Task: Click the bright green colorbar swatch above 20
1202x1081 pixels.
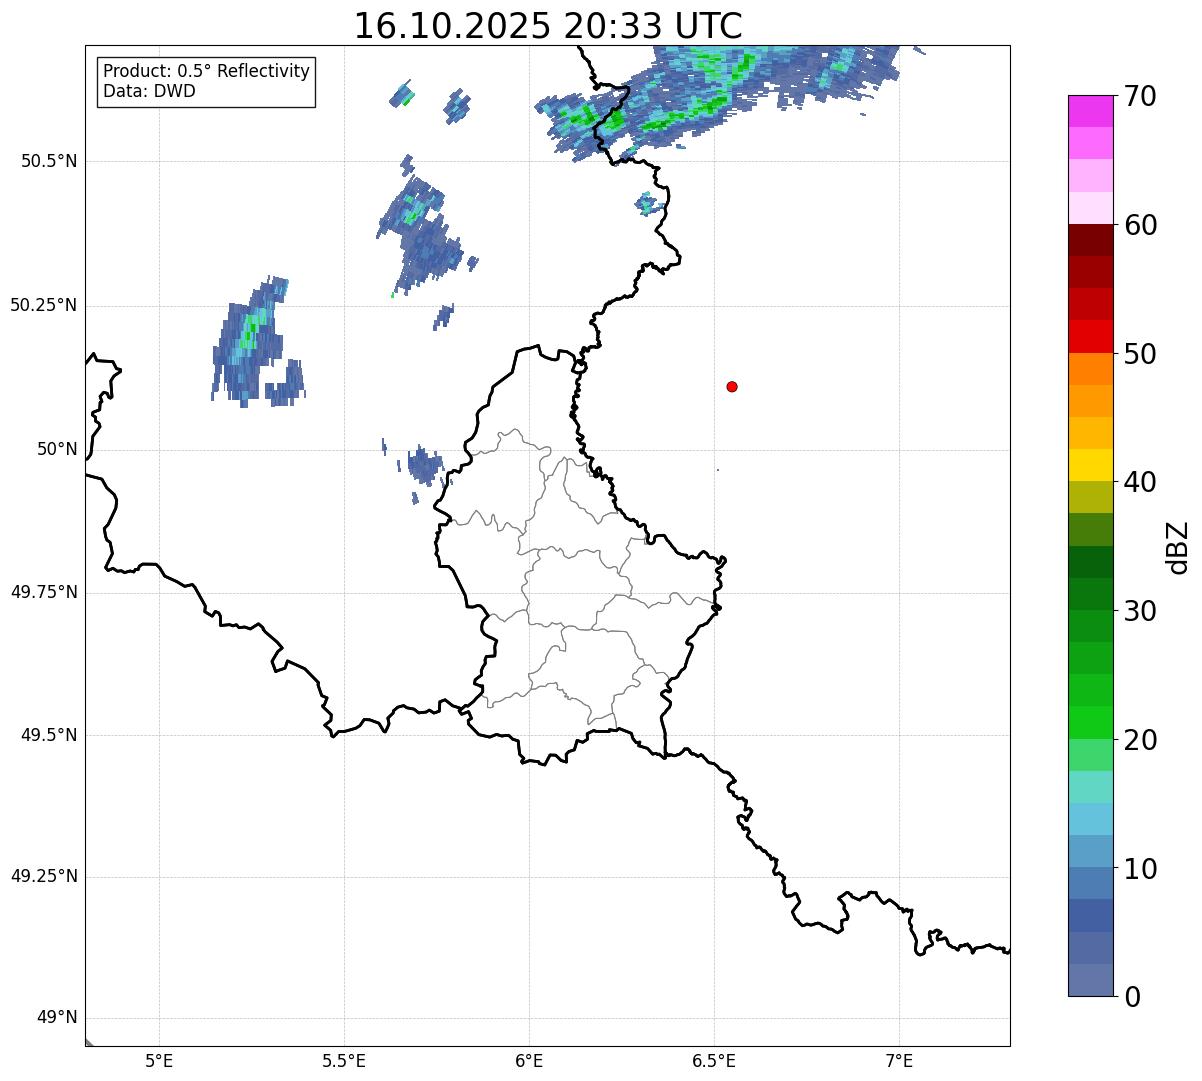Action: [1091, 723]
